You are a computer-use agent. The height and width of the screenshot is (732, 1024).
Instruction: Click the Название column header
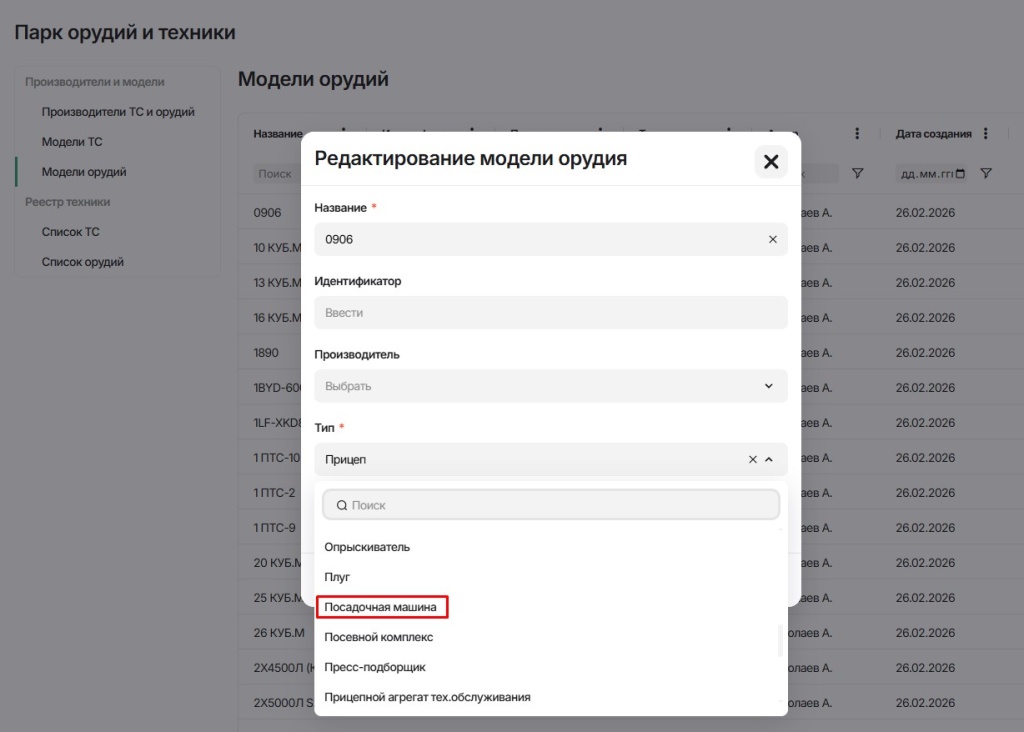[x=278, y=134]
